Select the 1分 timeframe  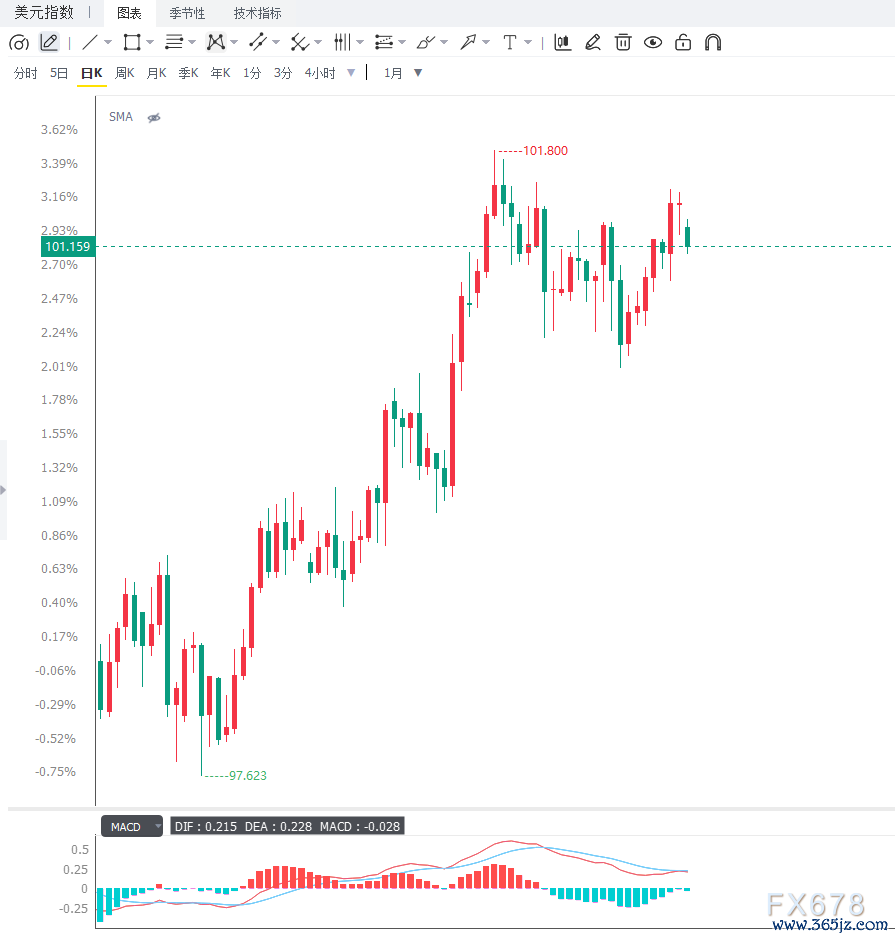tap(252, 73)
